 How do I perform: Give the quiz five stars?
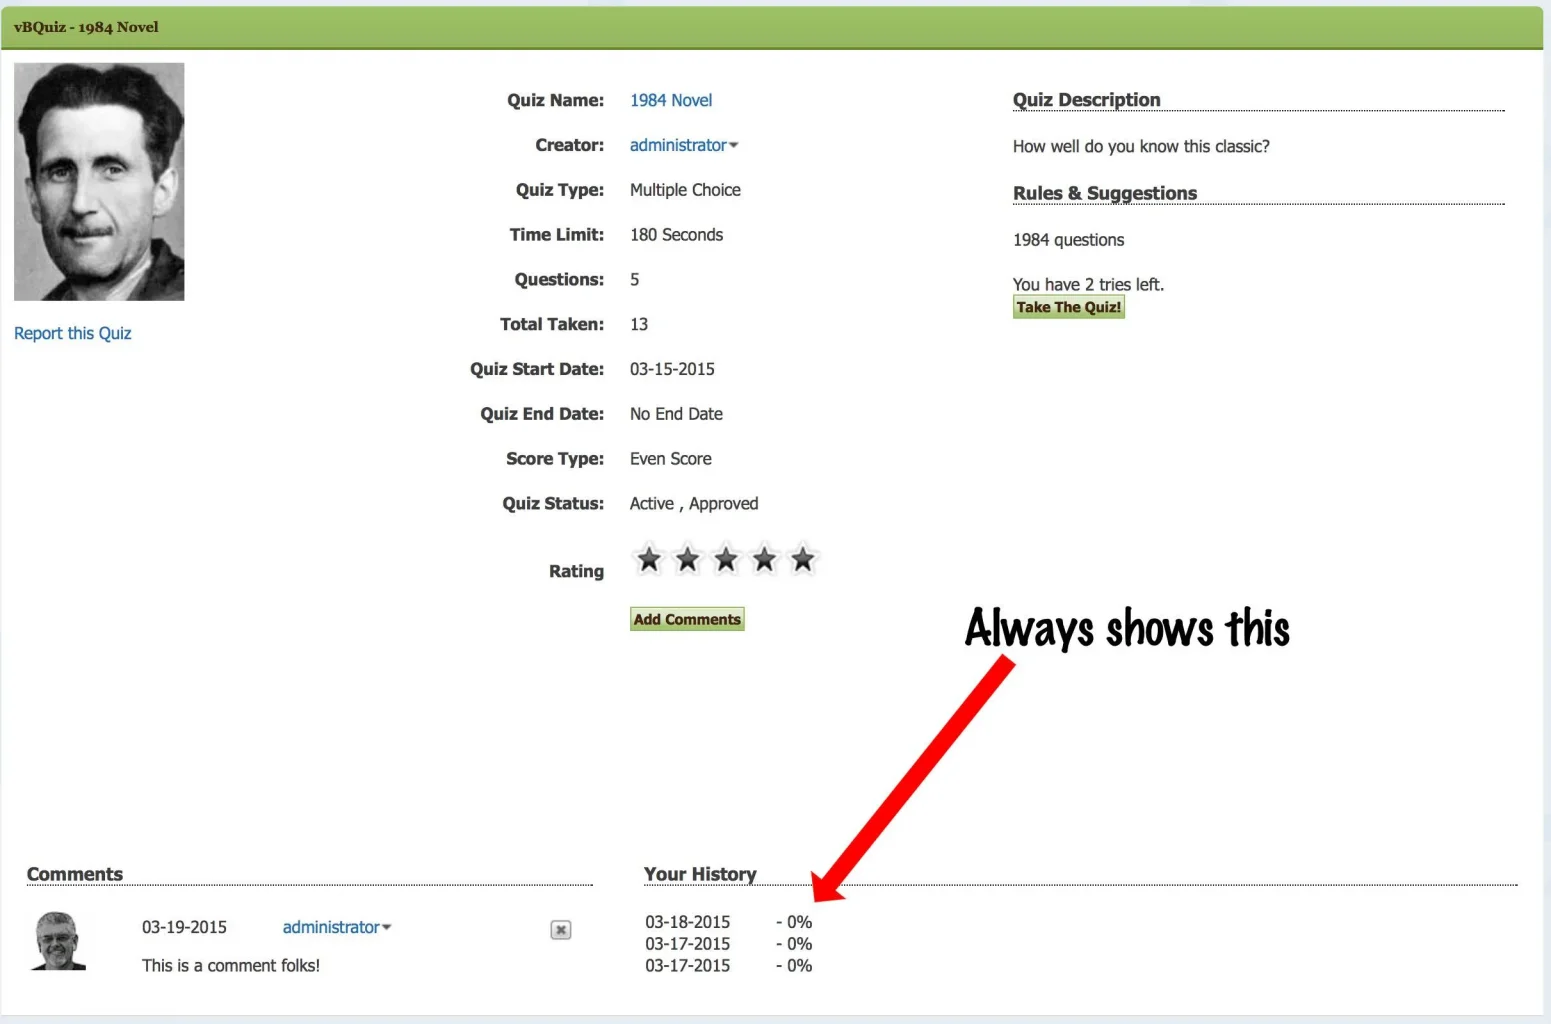(x=802, y=559)
